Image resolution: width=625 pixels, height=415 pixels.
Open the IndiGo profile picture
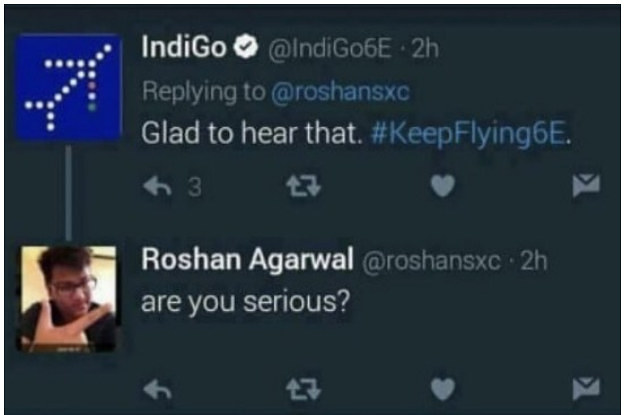click(69, 88)
